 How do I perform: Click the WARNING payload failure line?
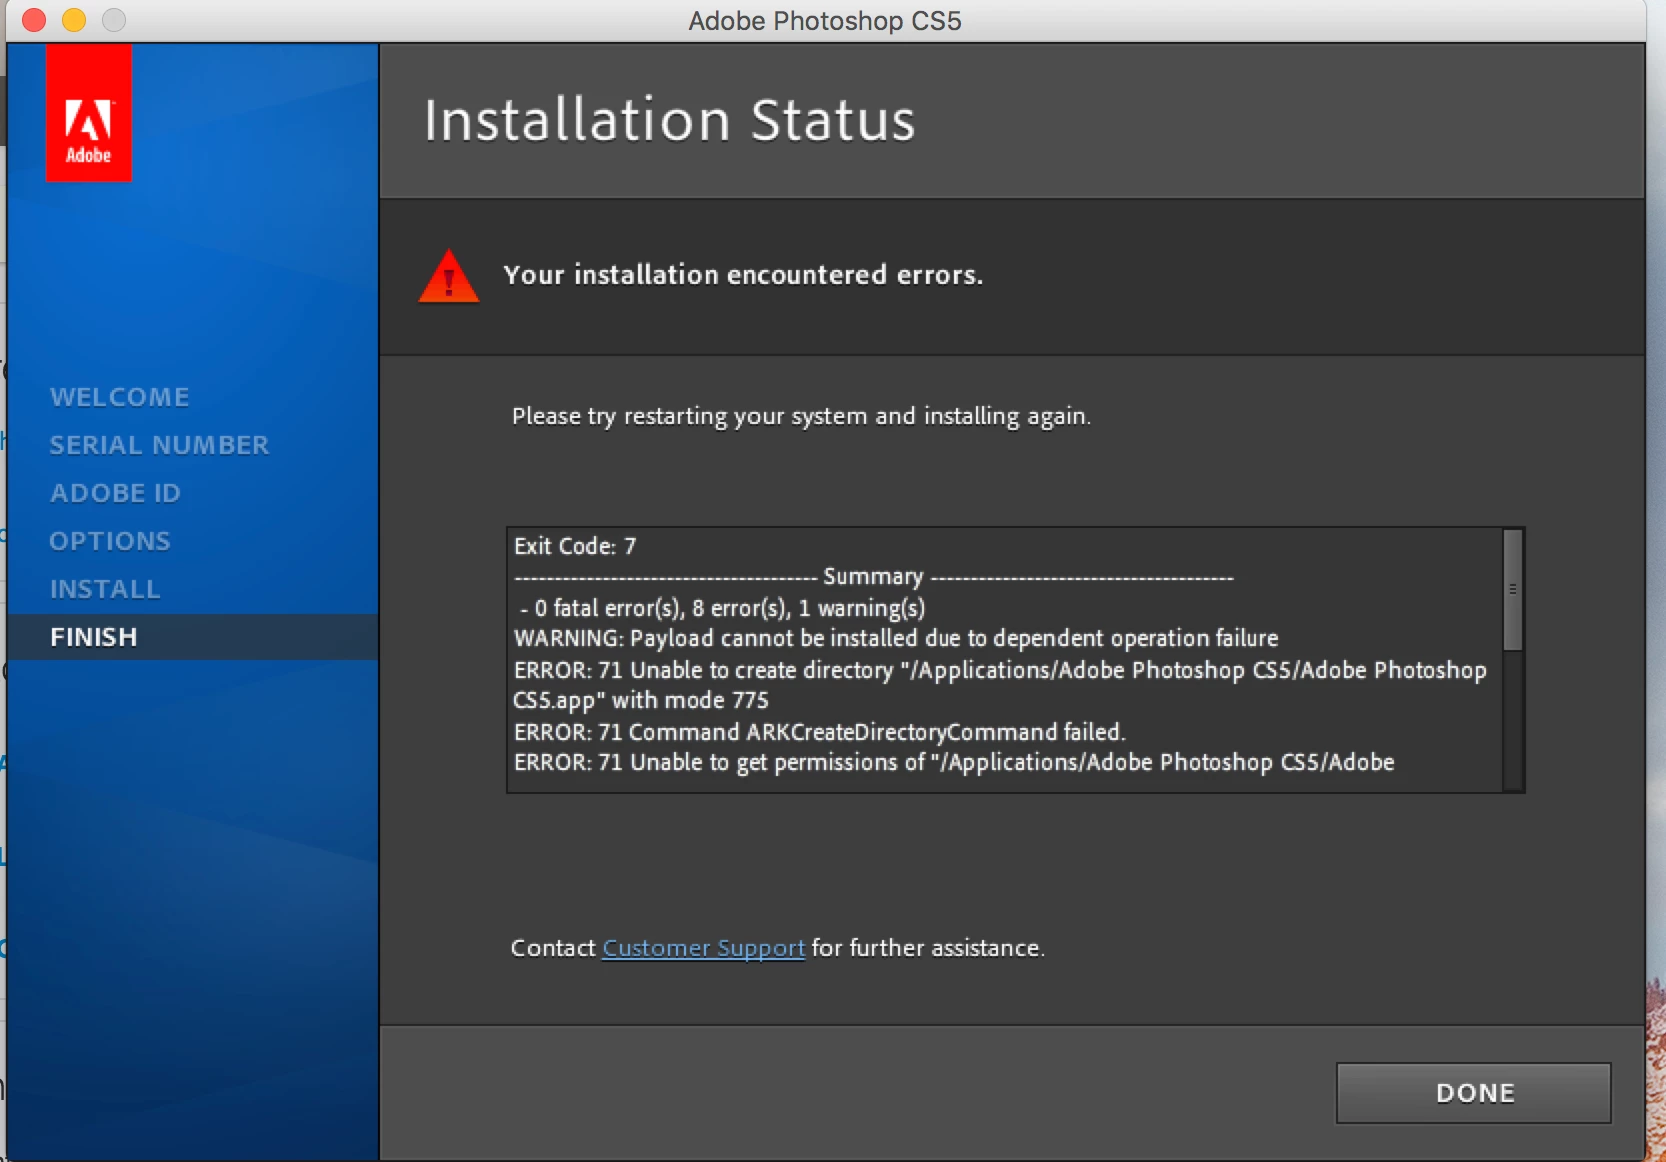[x=896, y=638]
